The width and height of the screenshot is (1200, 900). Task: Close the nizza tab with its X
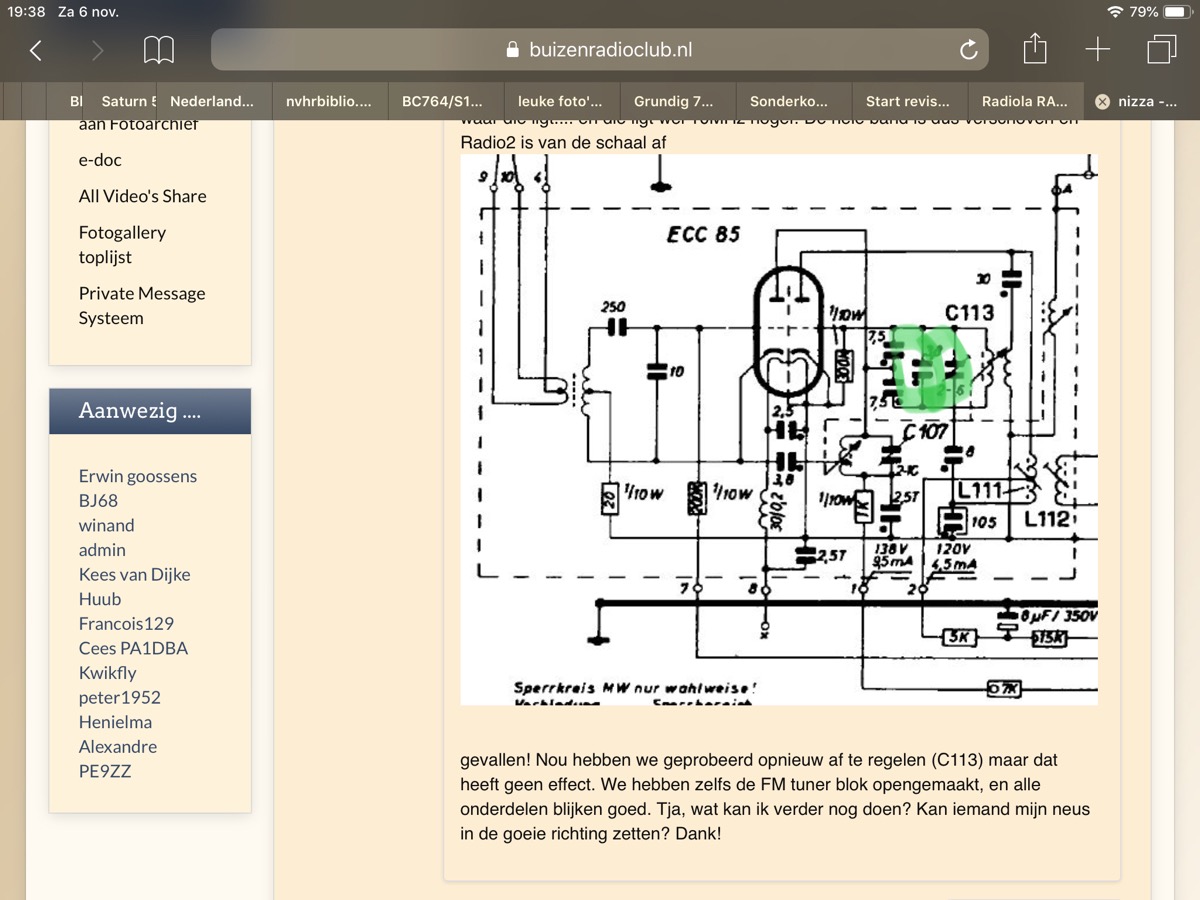point(1102,101)
